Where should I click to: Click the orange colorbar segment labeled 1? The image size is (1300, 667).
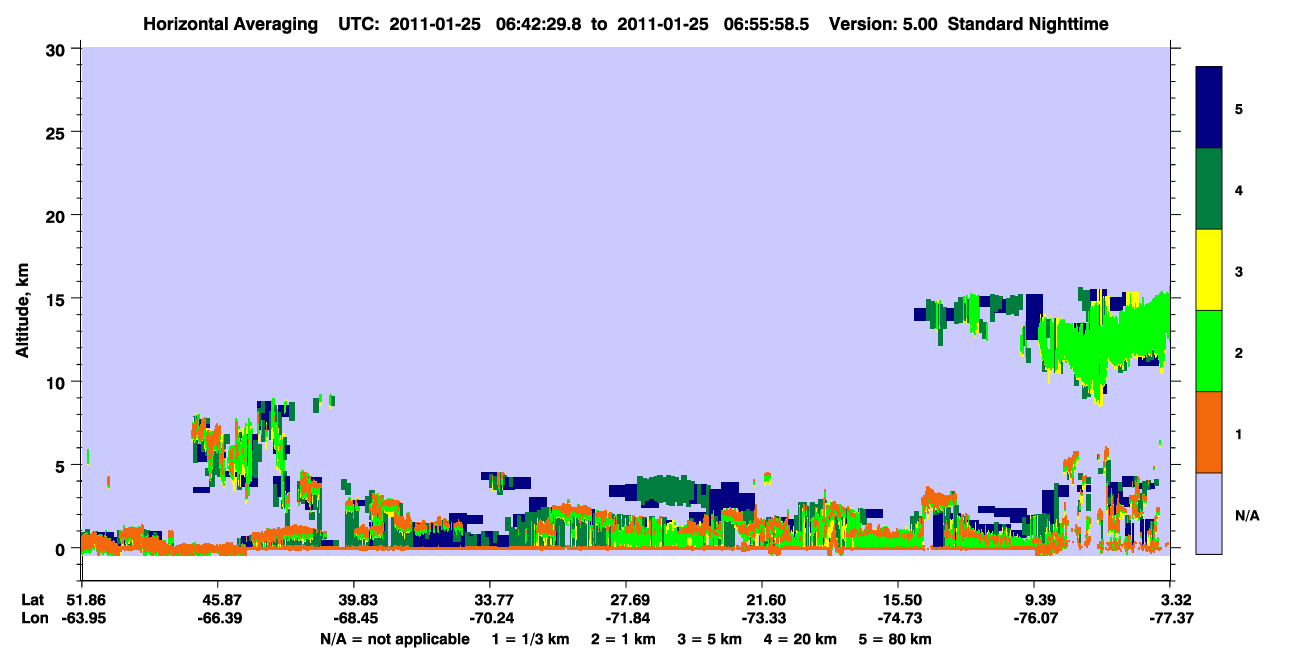click(1209, 432)
